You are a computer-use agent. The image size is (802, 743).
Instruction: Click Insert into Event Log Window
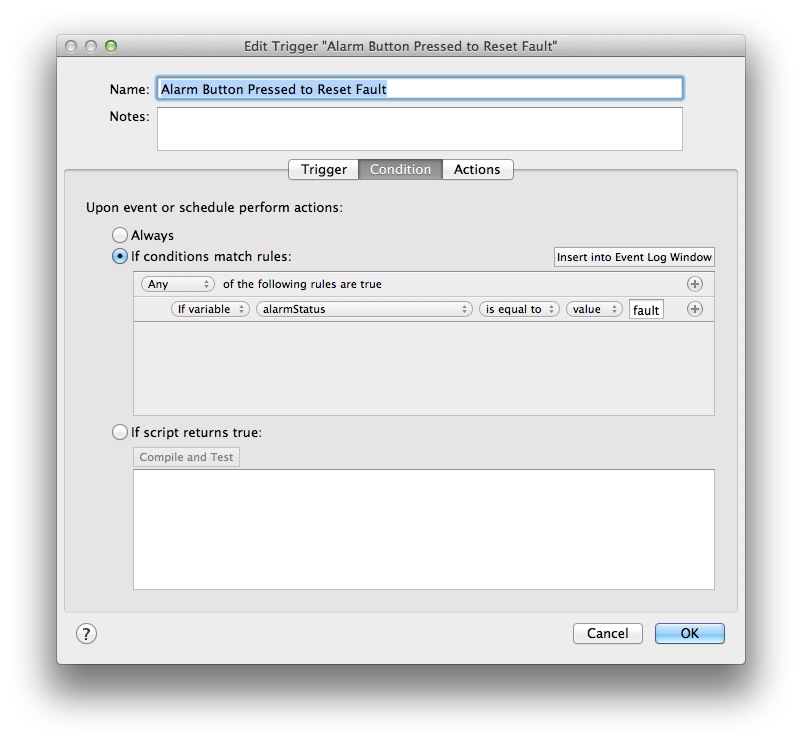(634, 257)
